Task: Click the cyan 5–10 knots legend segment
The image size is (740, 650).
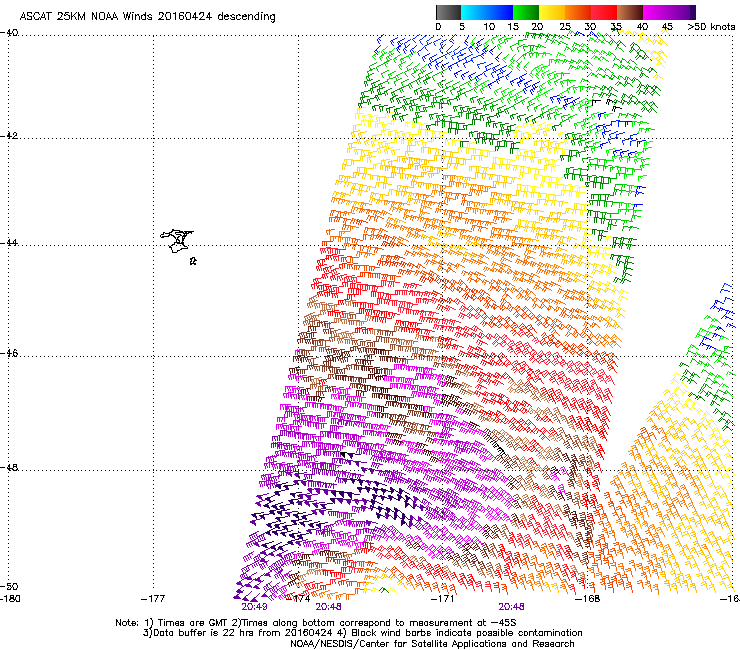Action: tap(474, 12)
